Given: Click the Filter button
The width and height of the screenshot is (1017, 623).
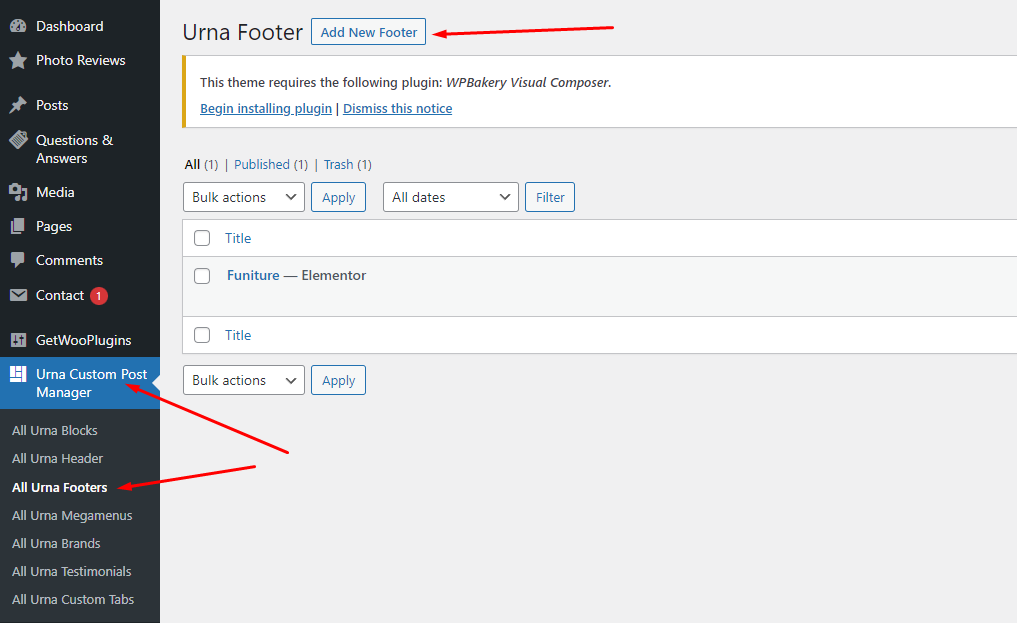Looking at the screenshot, I should pos(550,197).
